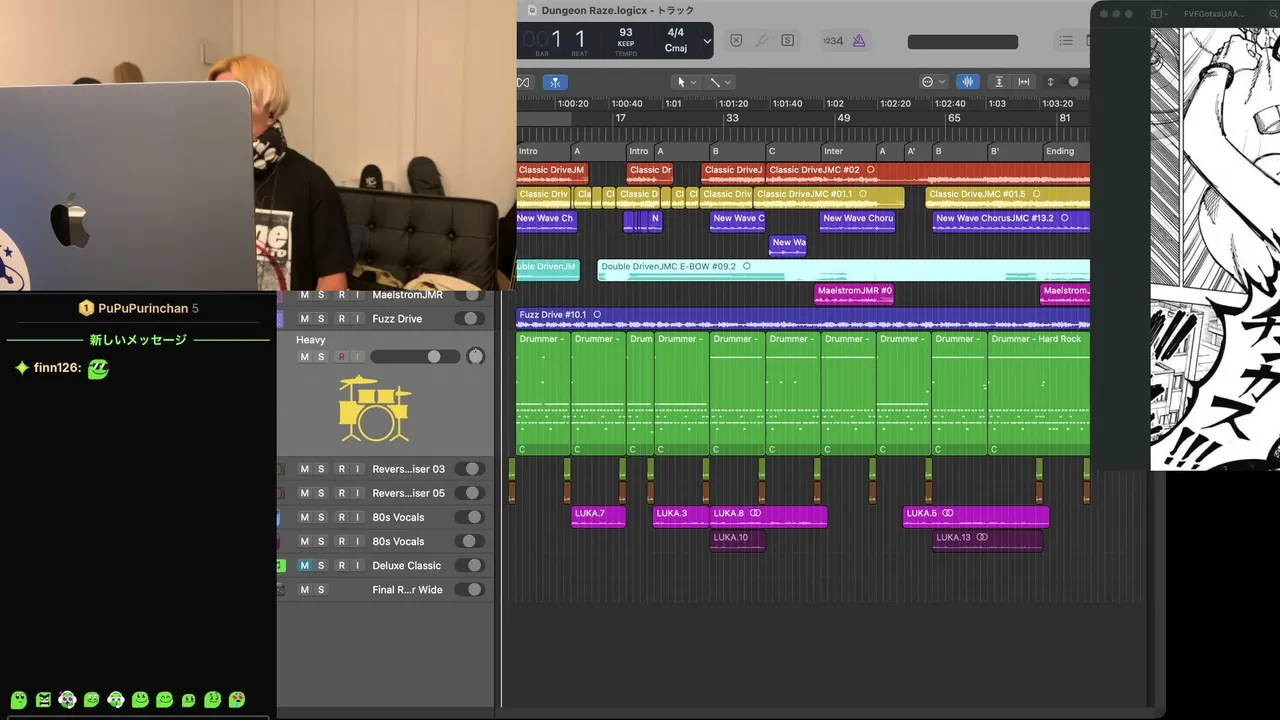The image size is (1280, 720).
Task: Click the vertical zoom arrows icon
Action: point(1050,82)
